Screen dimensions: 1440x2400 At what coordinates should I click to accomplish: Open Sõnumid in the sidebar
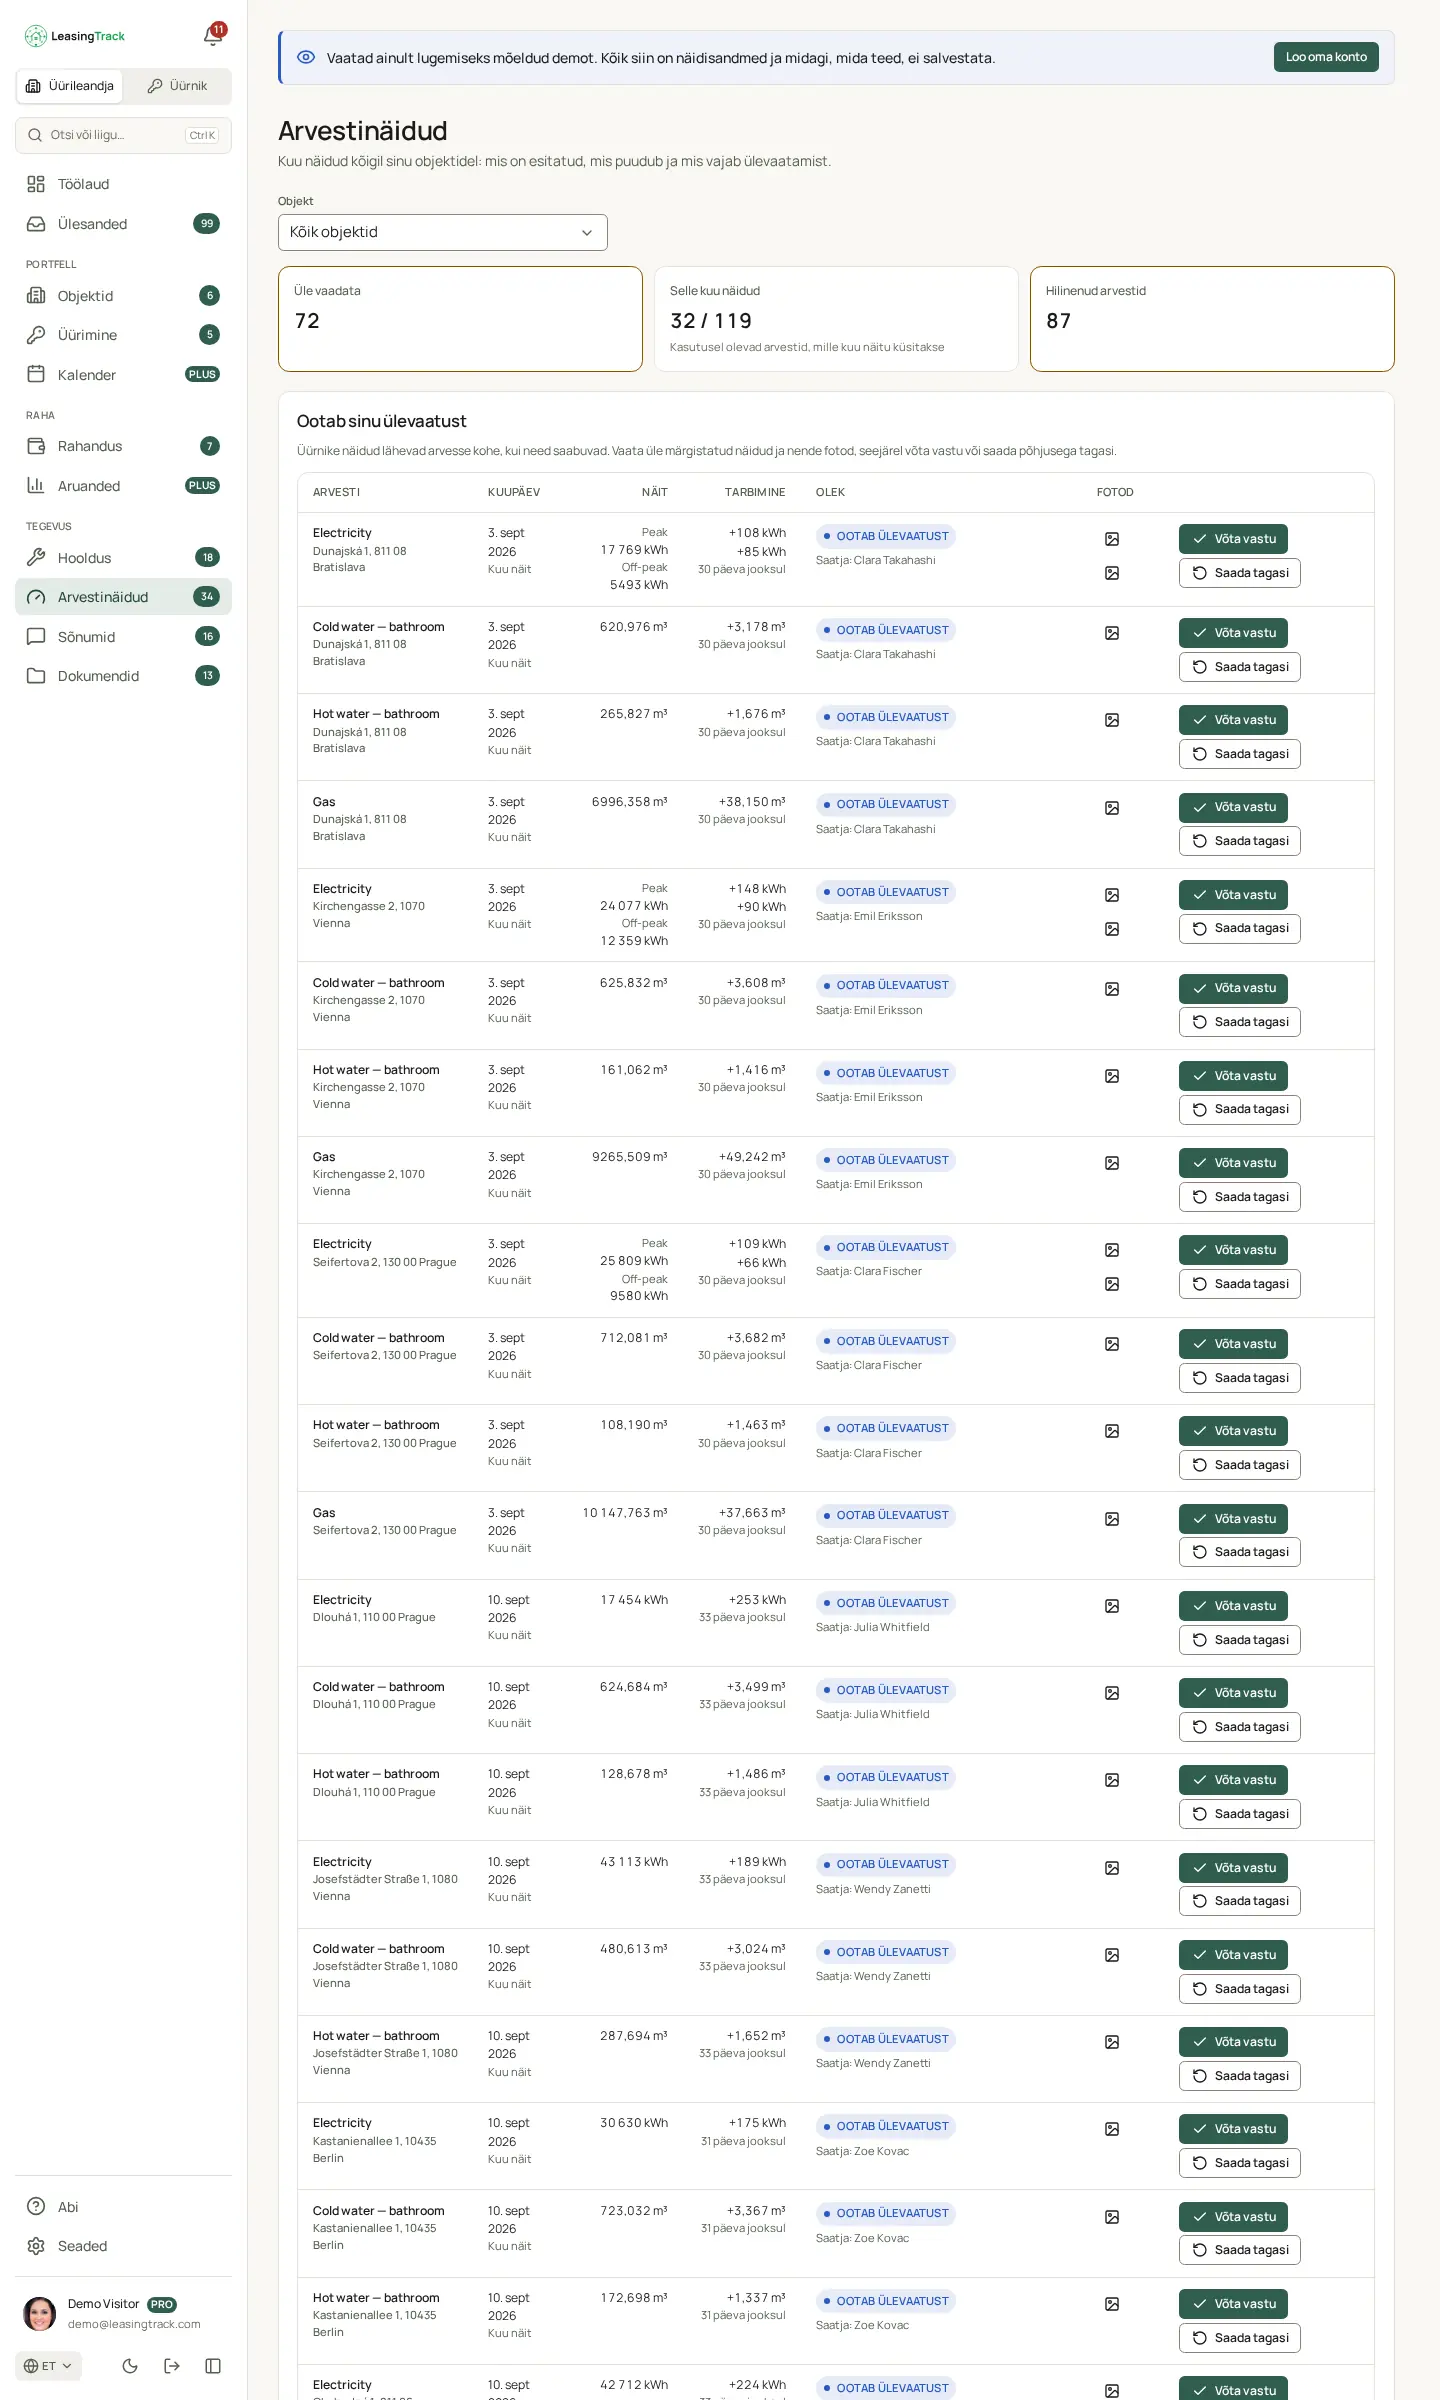(x=123, y=637)
